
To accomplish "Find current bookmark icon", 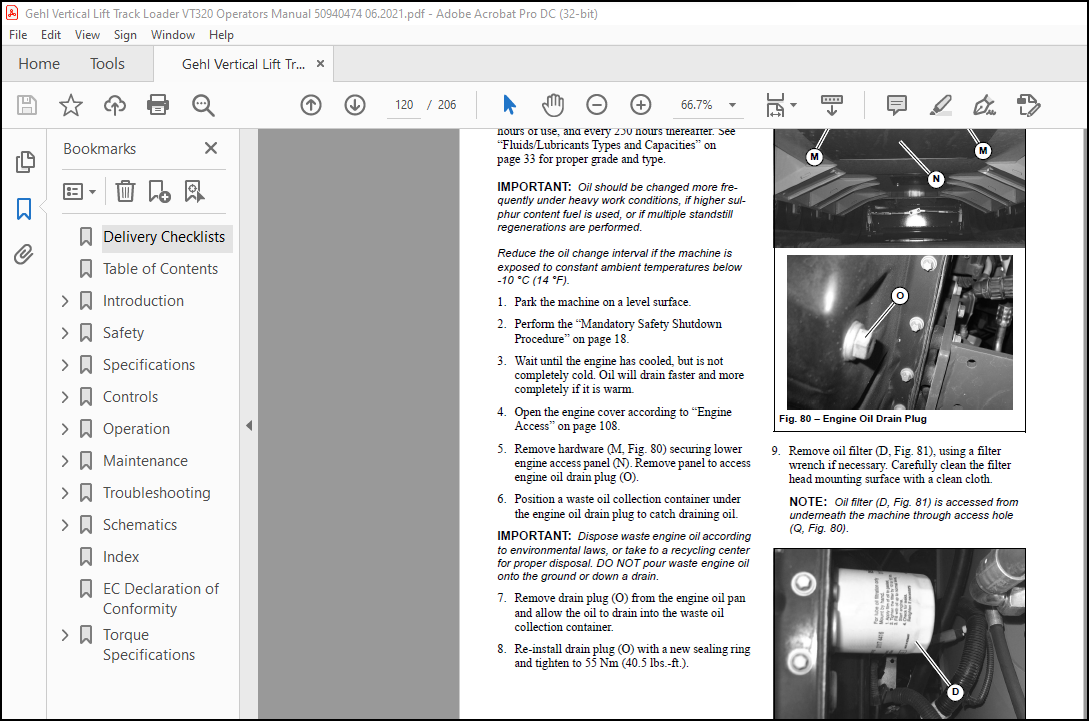I will (x=194, y=191).
